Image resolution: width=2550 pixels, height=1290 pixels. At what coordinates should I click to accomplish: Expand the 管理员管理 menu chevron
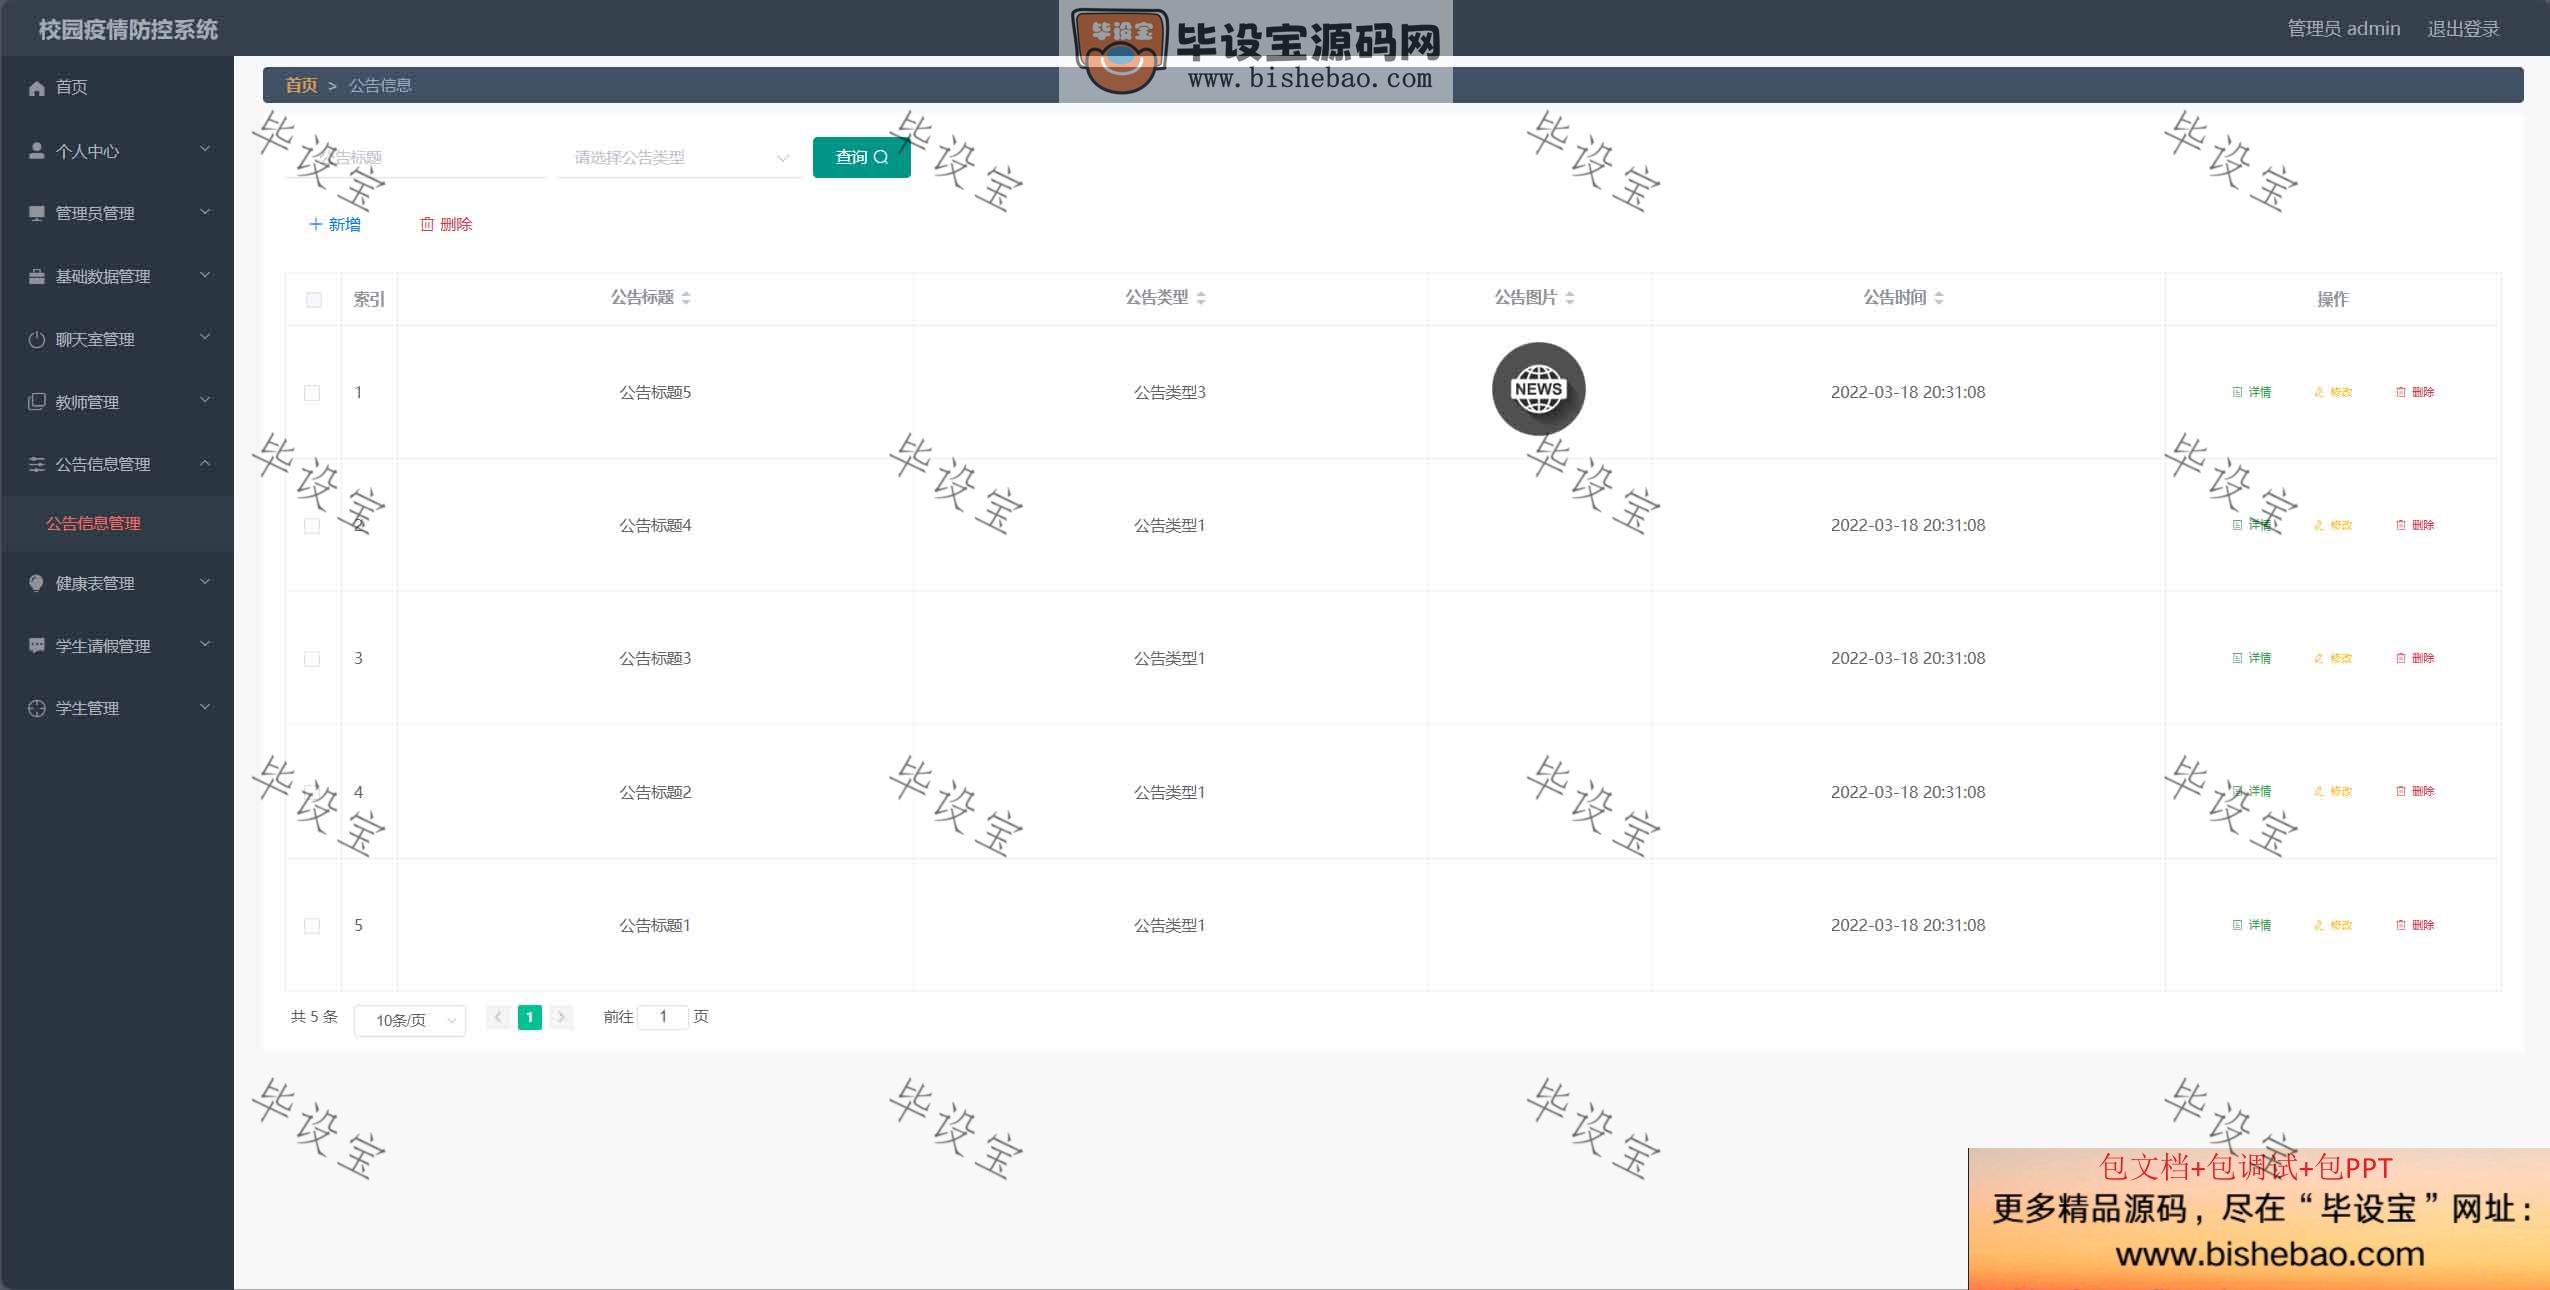pos(205,212)
